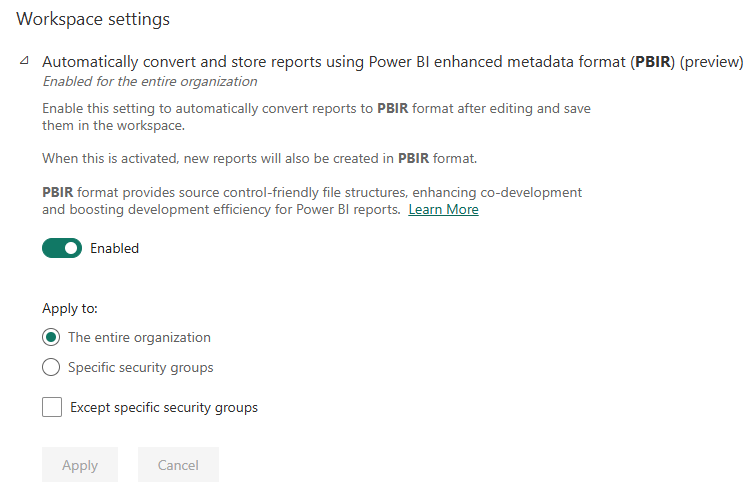Click the 'Enable this setting to automatically convert' paragraph
This screenshot has height=483, width=750.
[x=315, y=116]
